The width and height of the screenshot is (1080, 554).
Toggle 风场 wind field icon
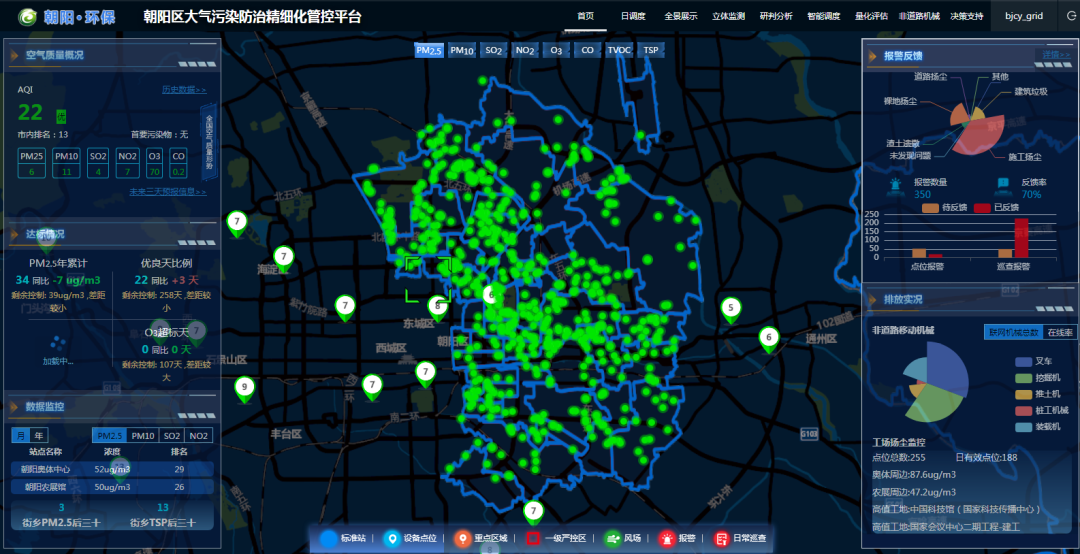tap(612, 538)
